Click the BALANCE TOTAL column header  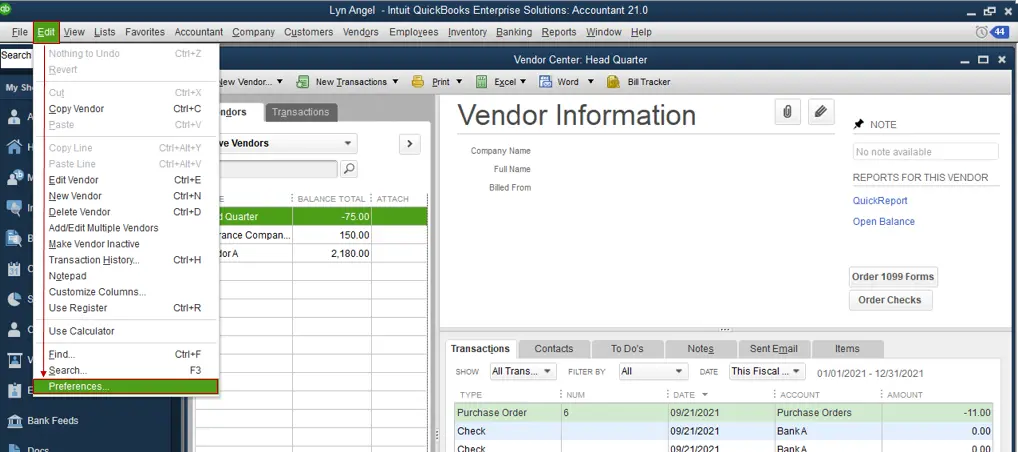click(331, 199)
